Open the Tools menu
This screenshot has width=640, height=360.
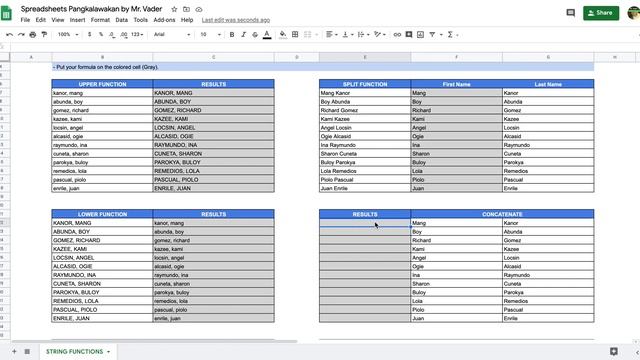click(x=140, y=20)
